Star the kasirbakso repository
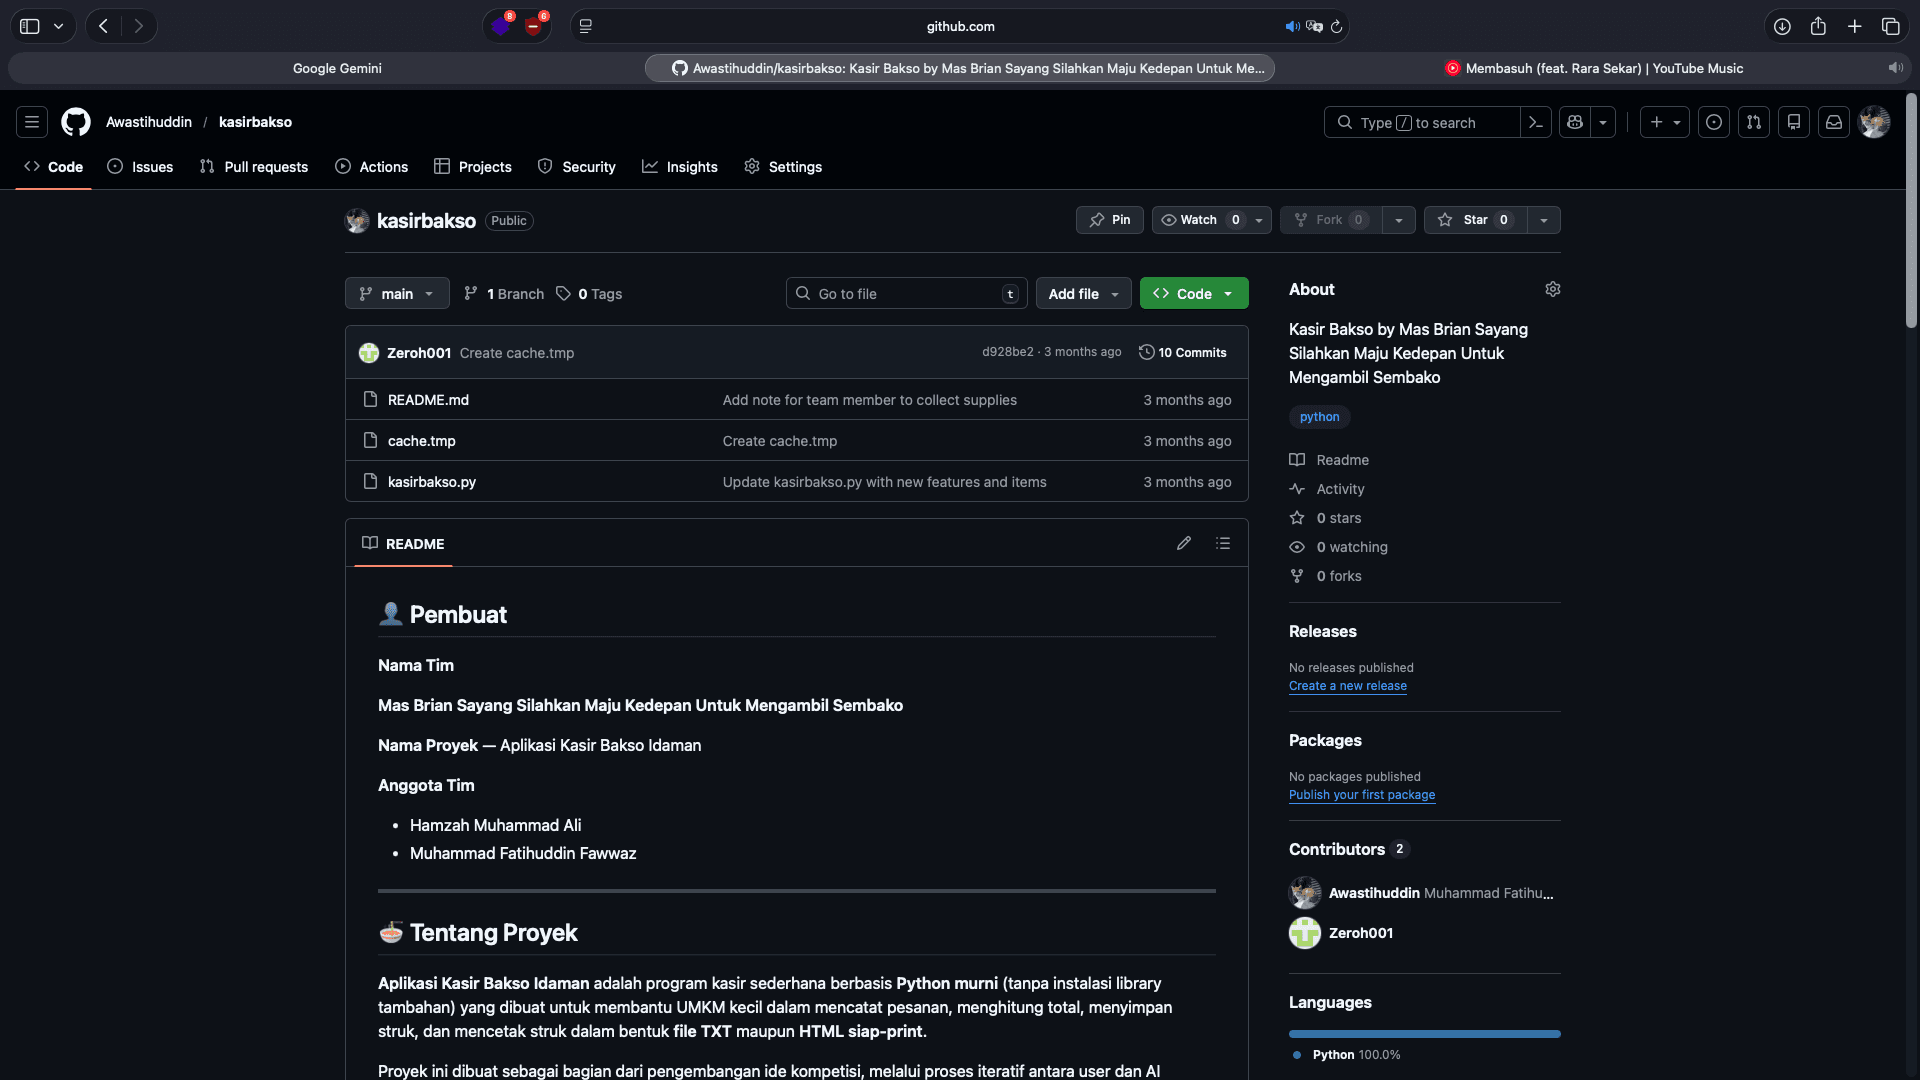 point(1476,220)
